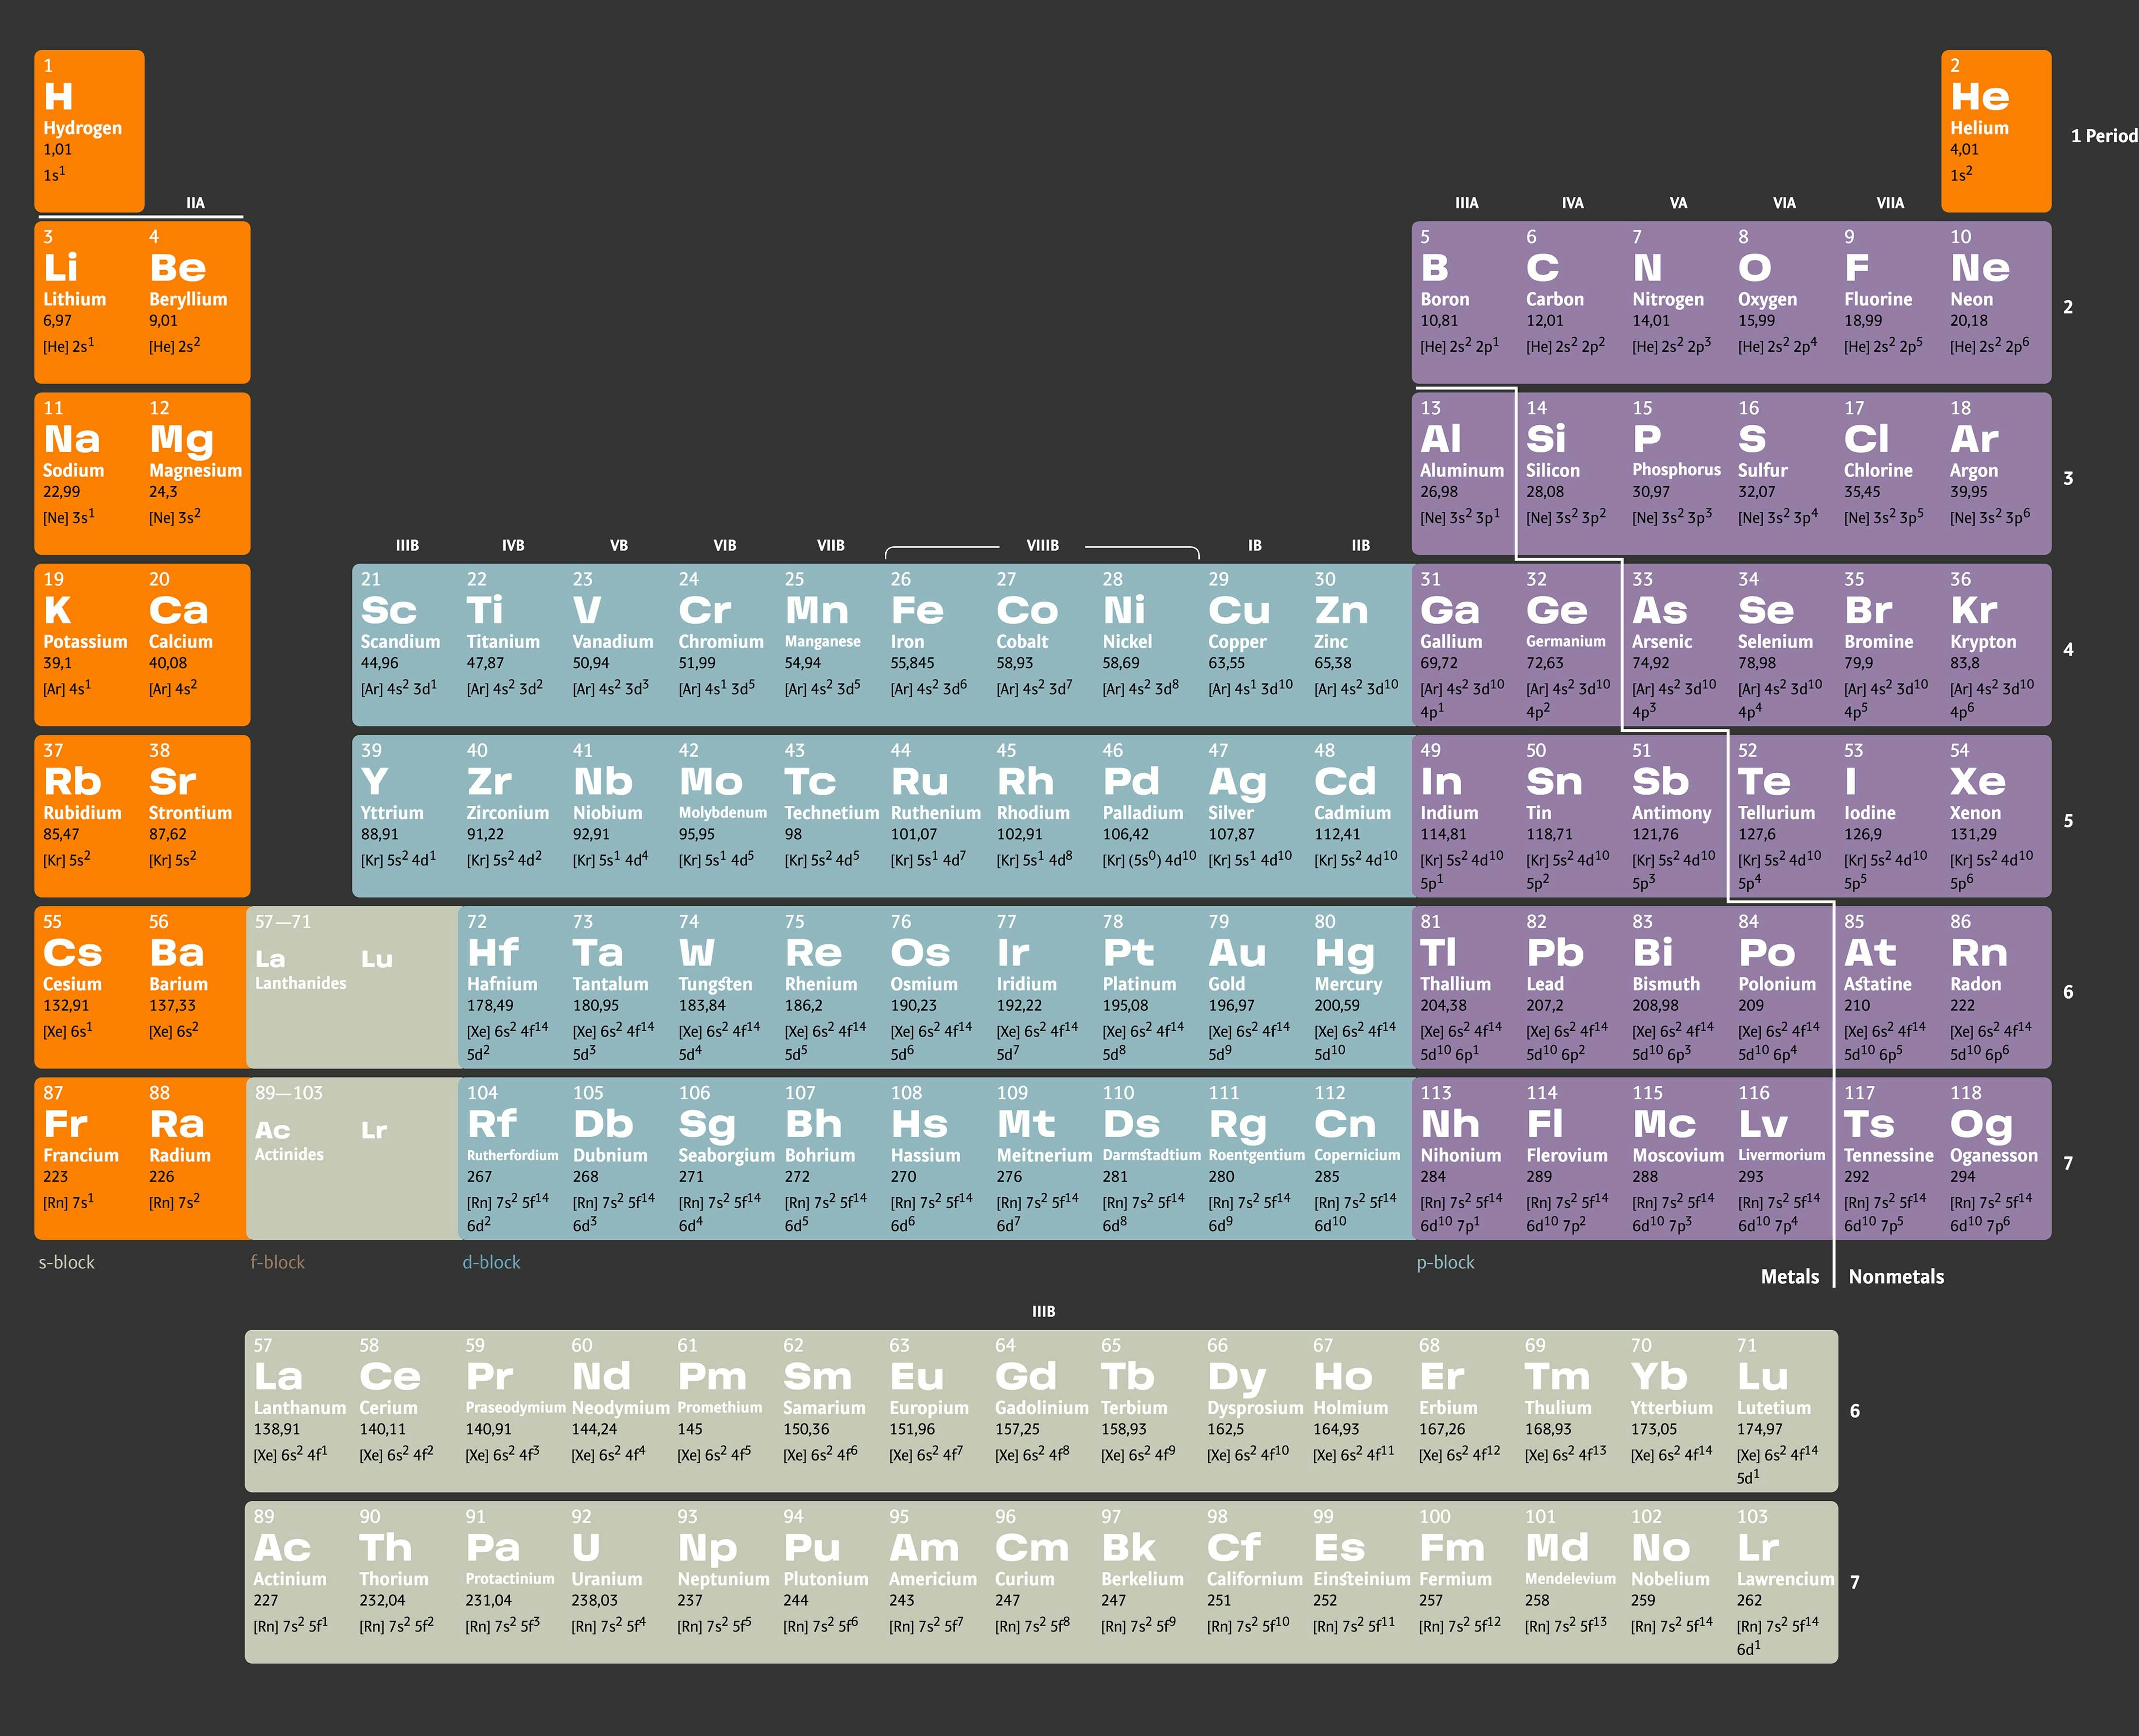Click the IIA group column header
The height and width of the screenshot is (1736, 2139).
[x=196, y=203]
